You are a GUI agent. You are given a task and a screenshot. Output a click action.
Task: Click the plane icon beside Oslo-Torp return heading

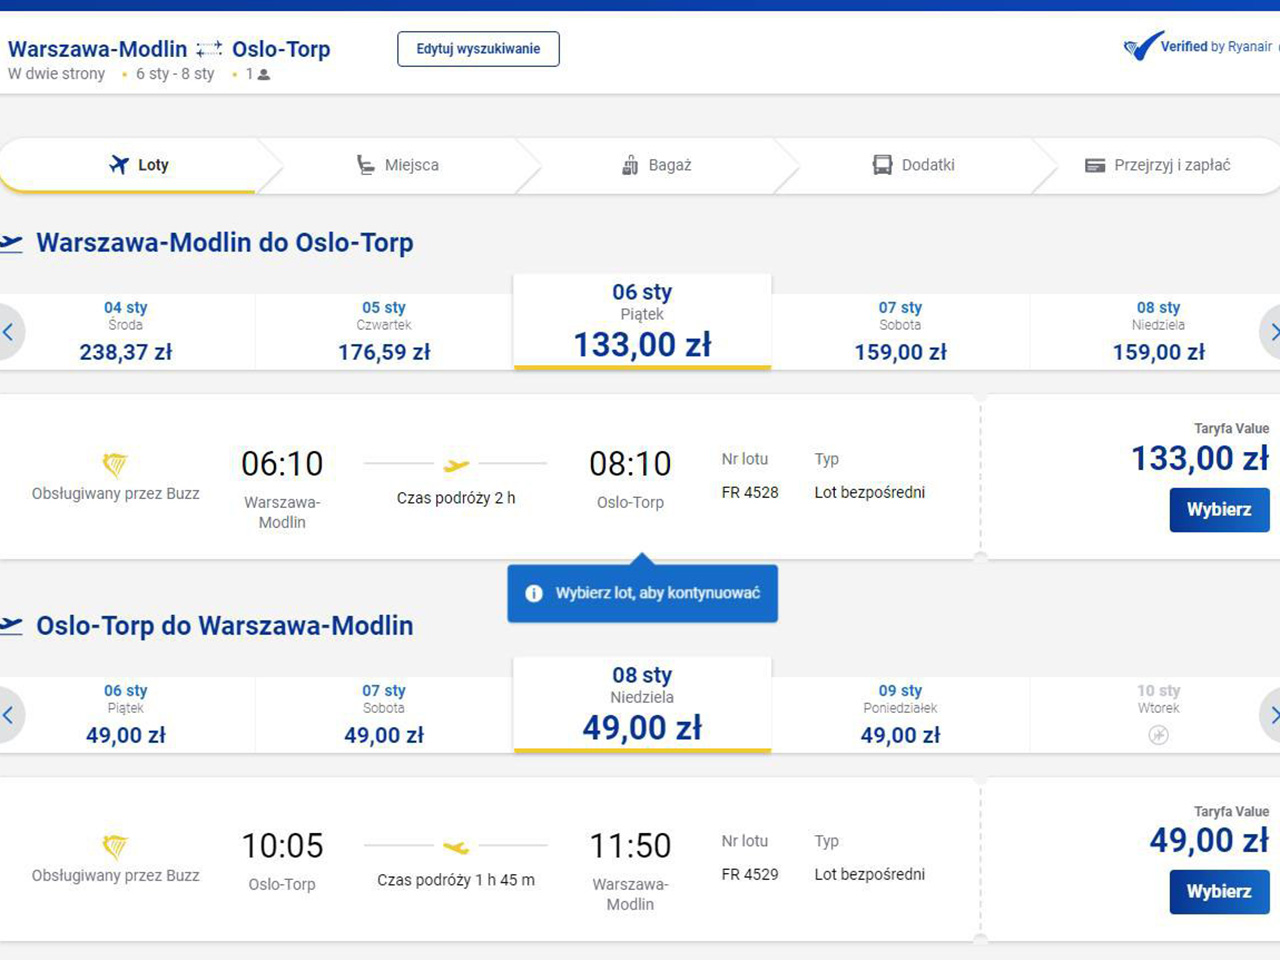pyautogui.click(x=11, y=626)
